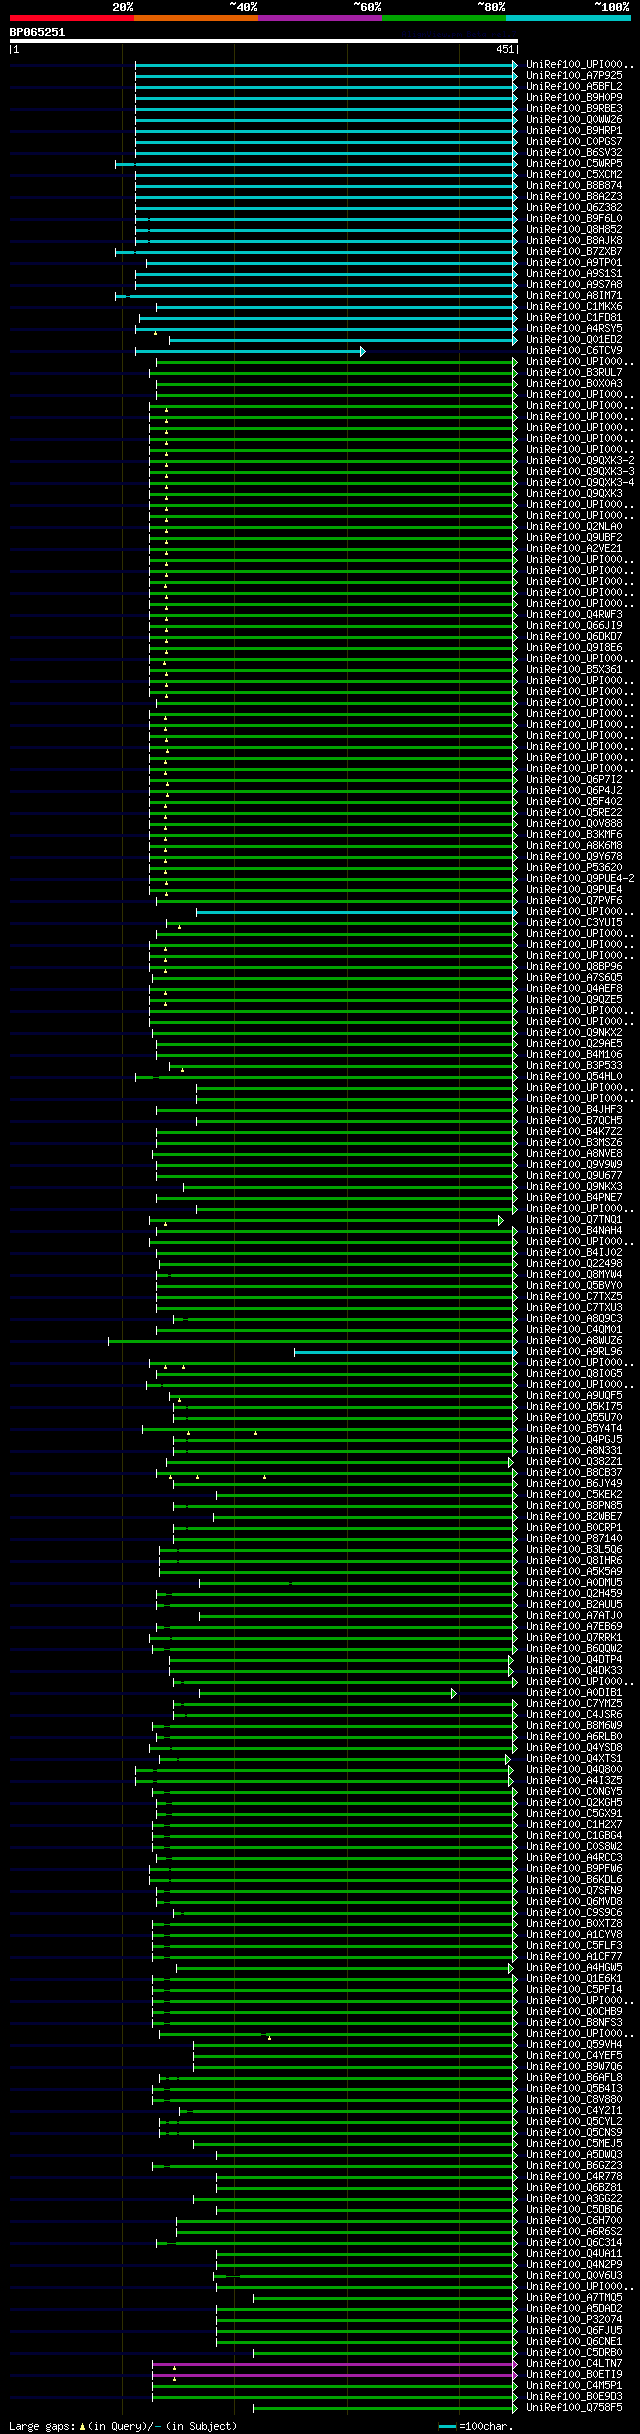Click the white query sequence bar
The width and height of the screenshot is (640, 2434).
tap(264, 41)
